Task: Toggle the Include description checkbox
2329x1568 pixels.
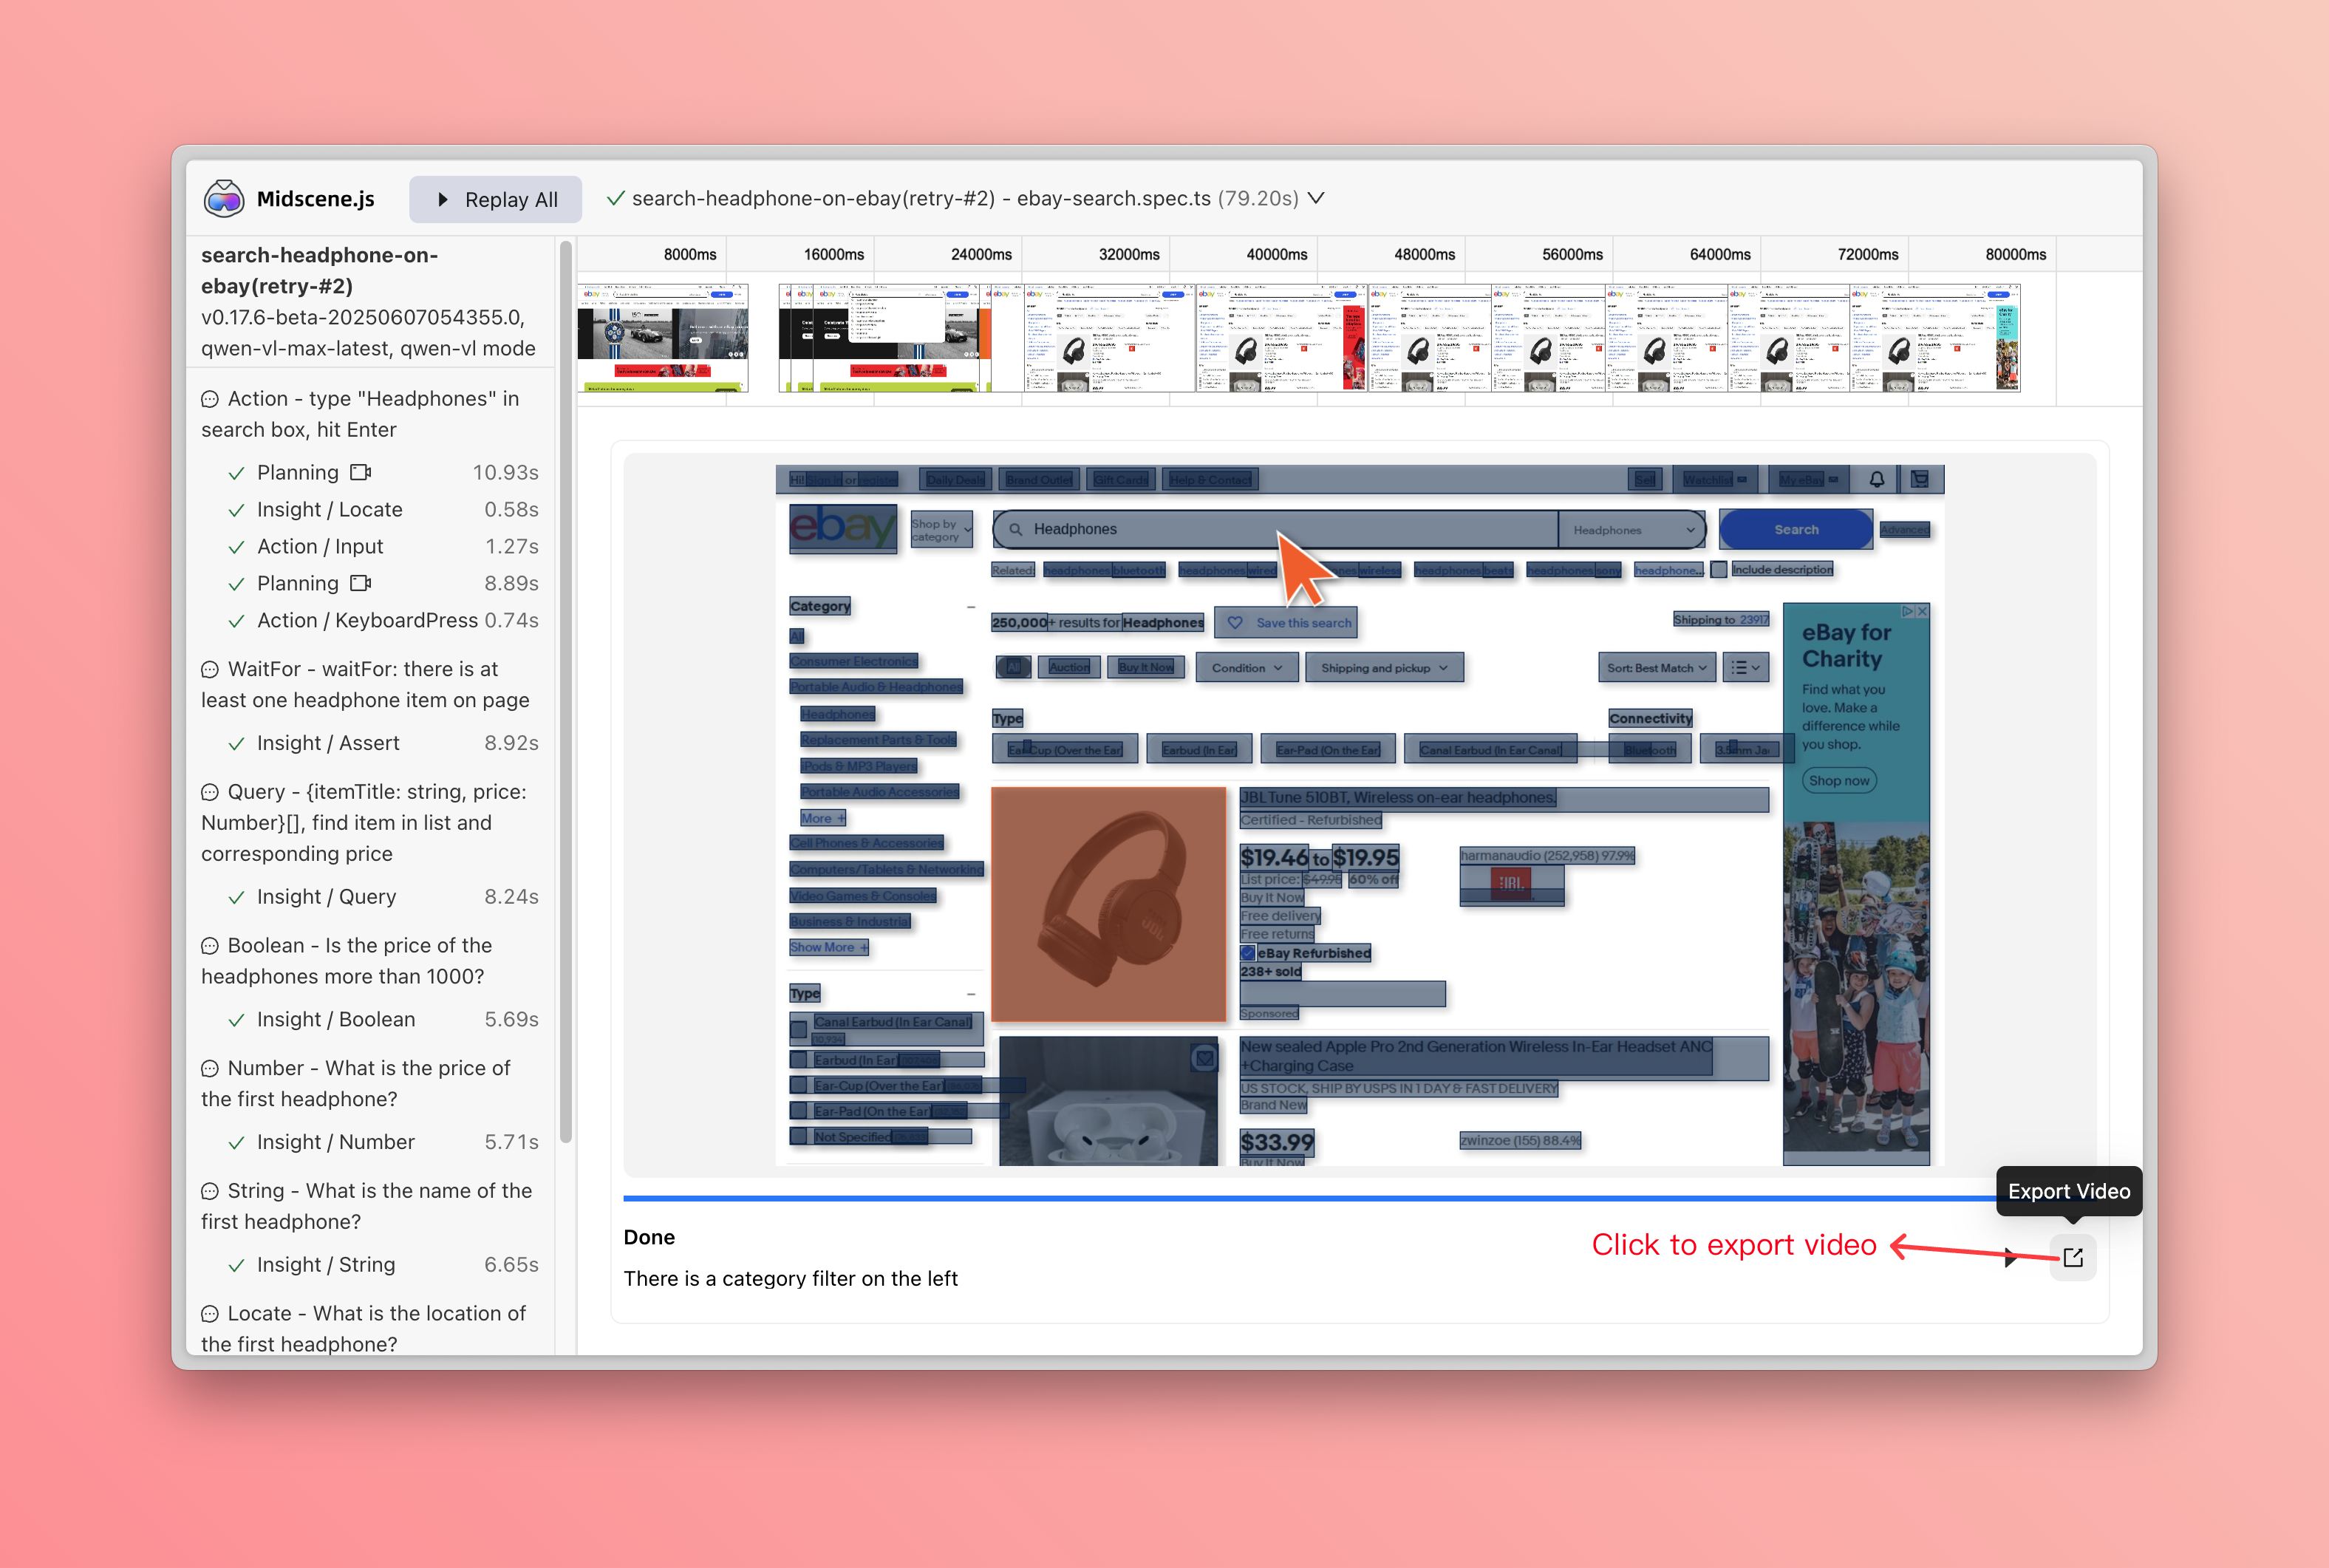Action: click(1718, 570)
